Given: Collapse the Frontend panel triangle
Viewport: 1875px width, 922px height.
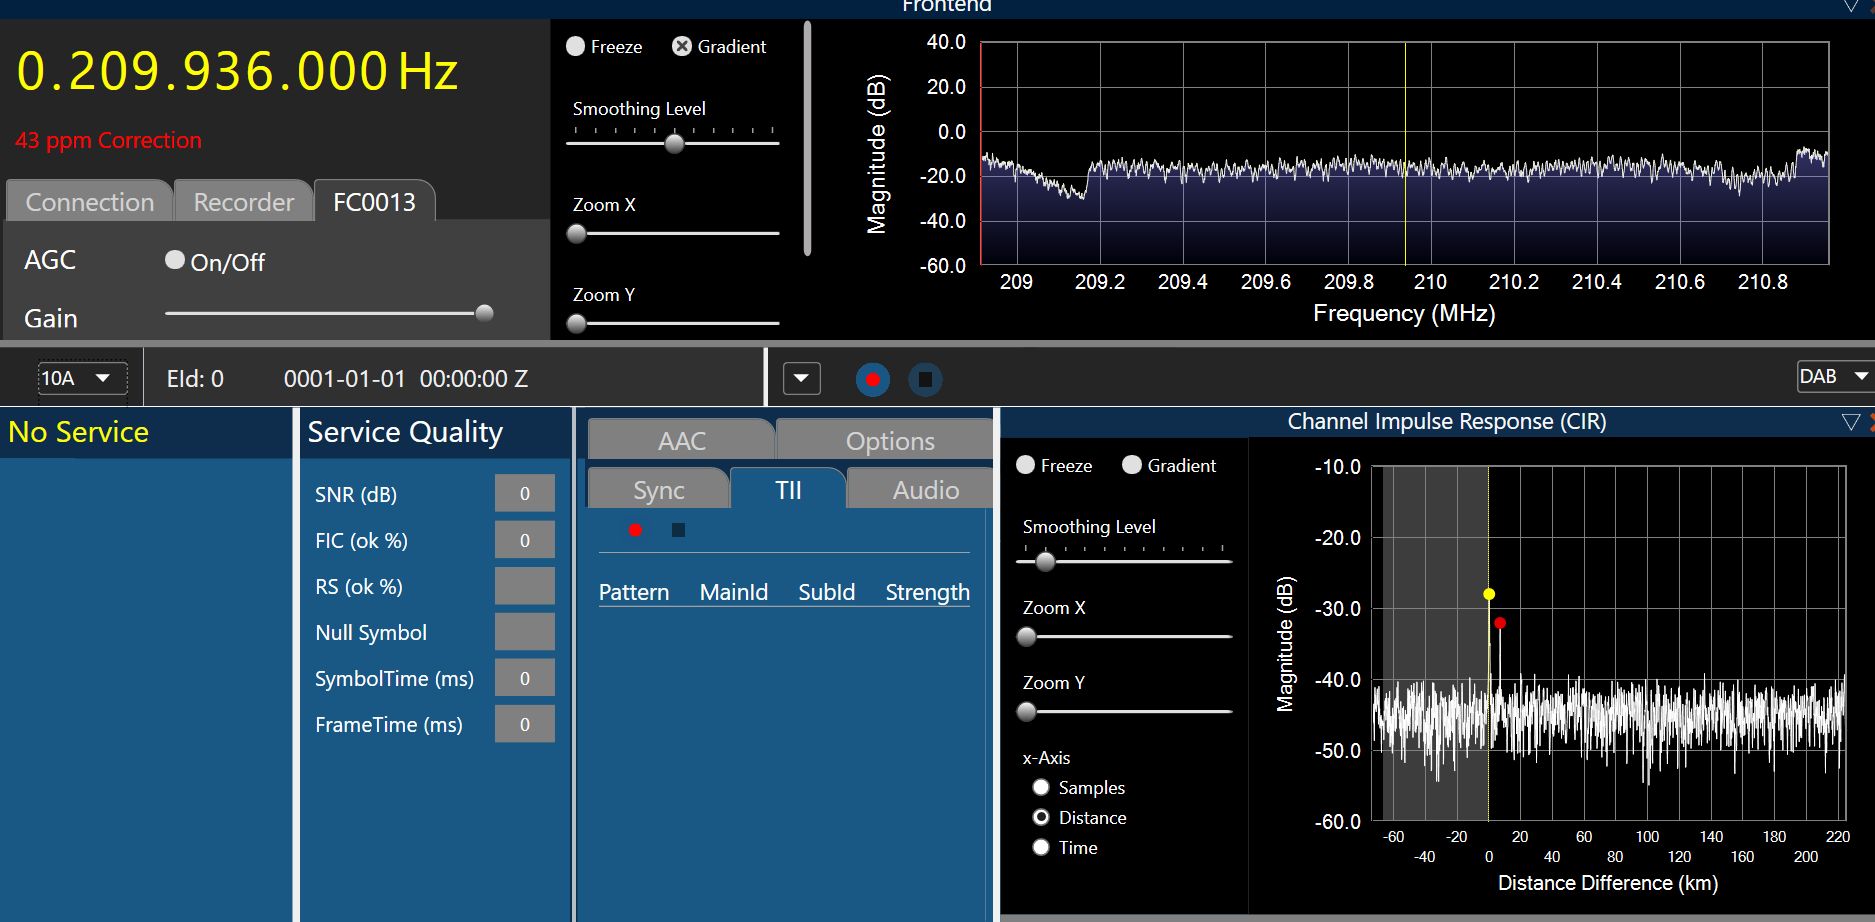Looking at the screenshot, I should (1851, 7).
